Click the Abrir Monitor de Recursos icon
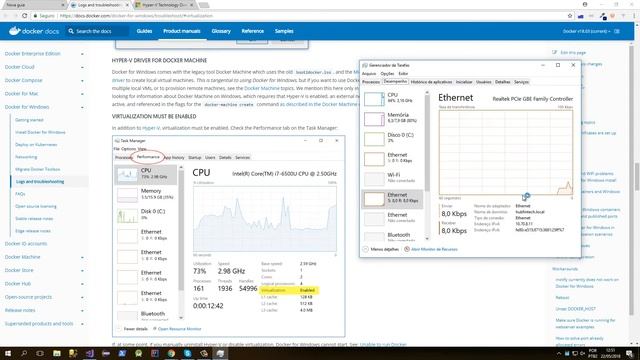The height and width of the screenshot is (360, 640). pyautogui.click(x=407, y=249)
